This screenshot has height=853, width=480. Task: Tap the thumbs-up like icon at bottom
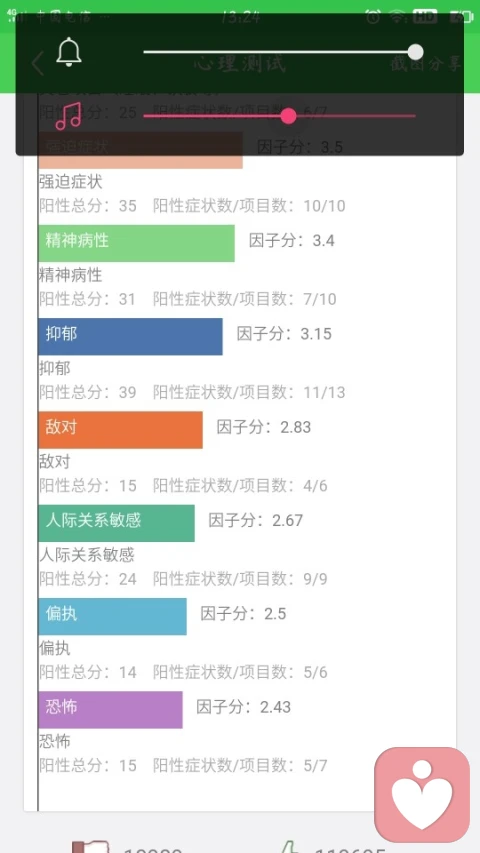point(288,846)
